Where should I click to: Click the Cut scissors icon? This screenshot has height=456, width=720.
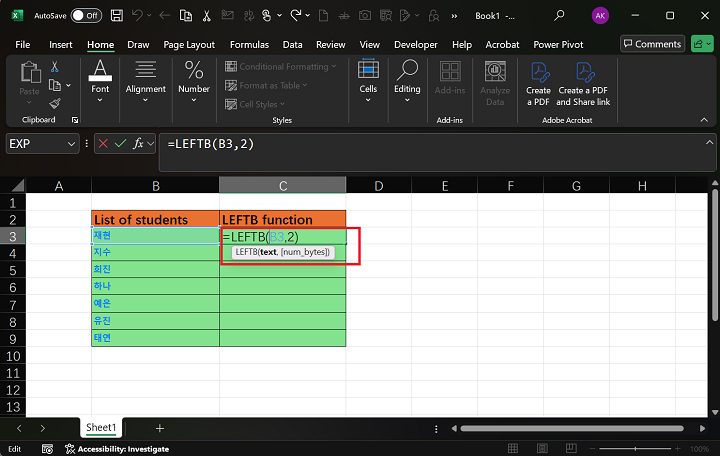tap(55, 66)
